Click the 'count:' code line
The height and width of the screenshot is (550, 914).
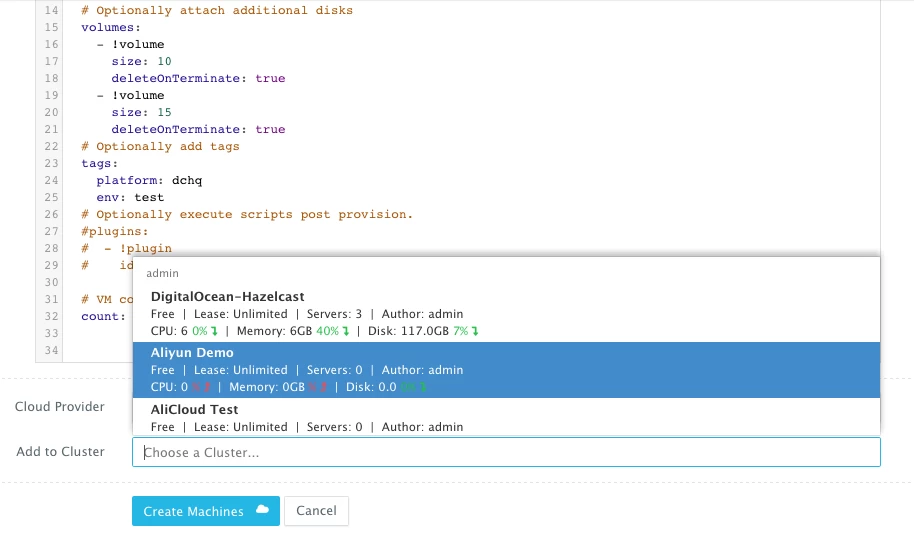click(x=103, y=316)
